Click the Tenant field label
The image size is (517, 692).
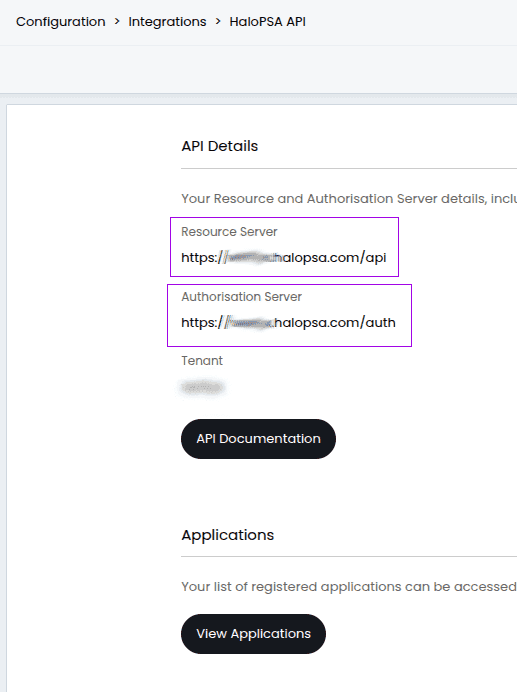click(x=202, y=361)
